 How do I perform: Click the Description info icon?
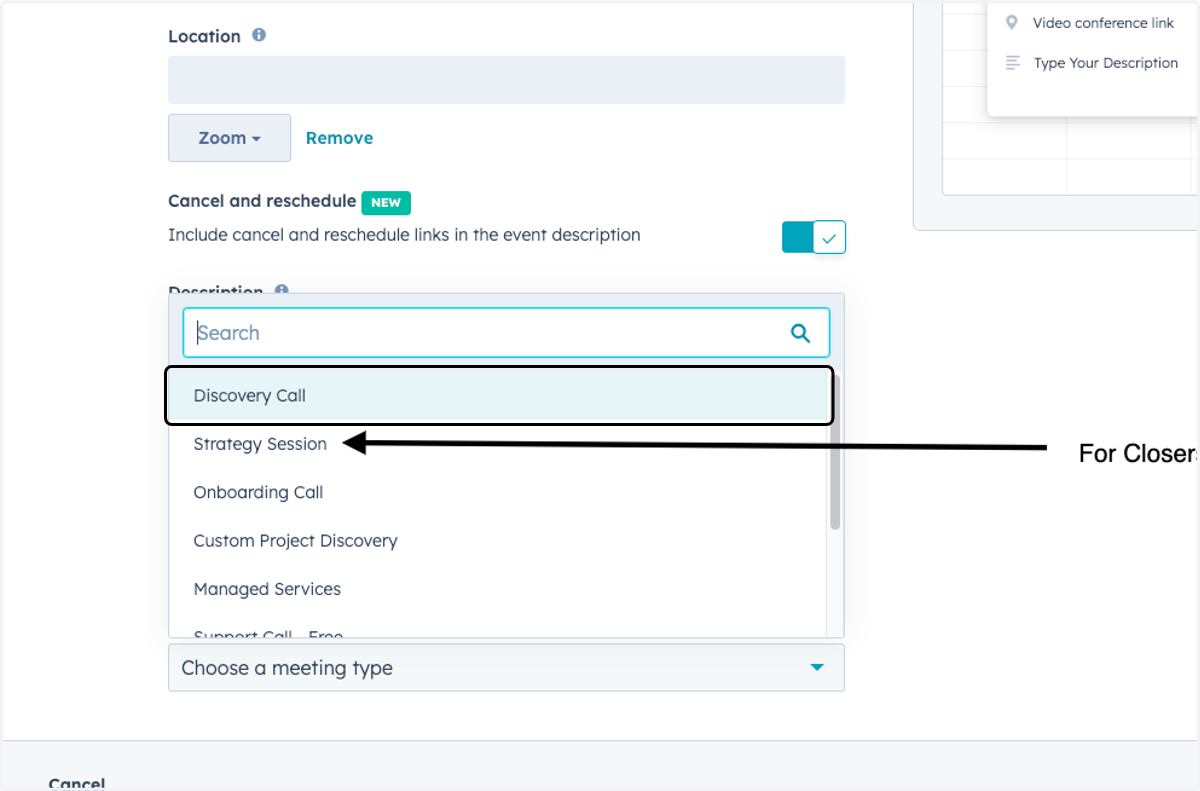(282, 290)
